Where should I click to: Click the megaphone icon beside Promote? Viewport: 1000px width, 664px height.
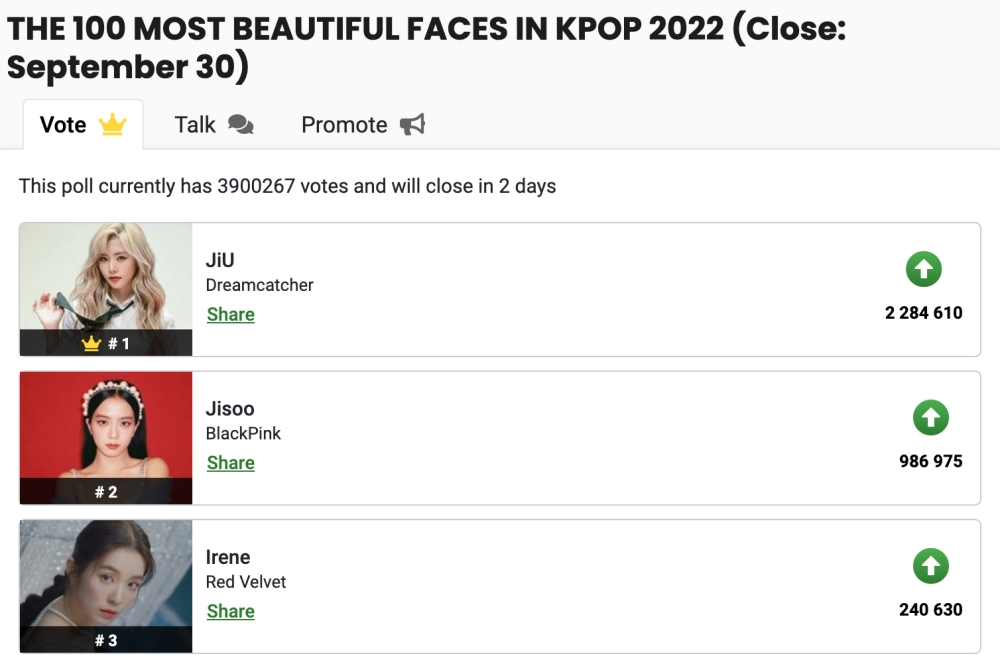412,125
